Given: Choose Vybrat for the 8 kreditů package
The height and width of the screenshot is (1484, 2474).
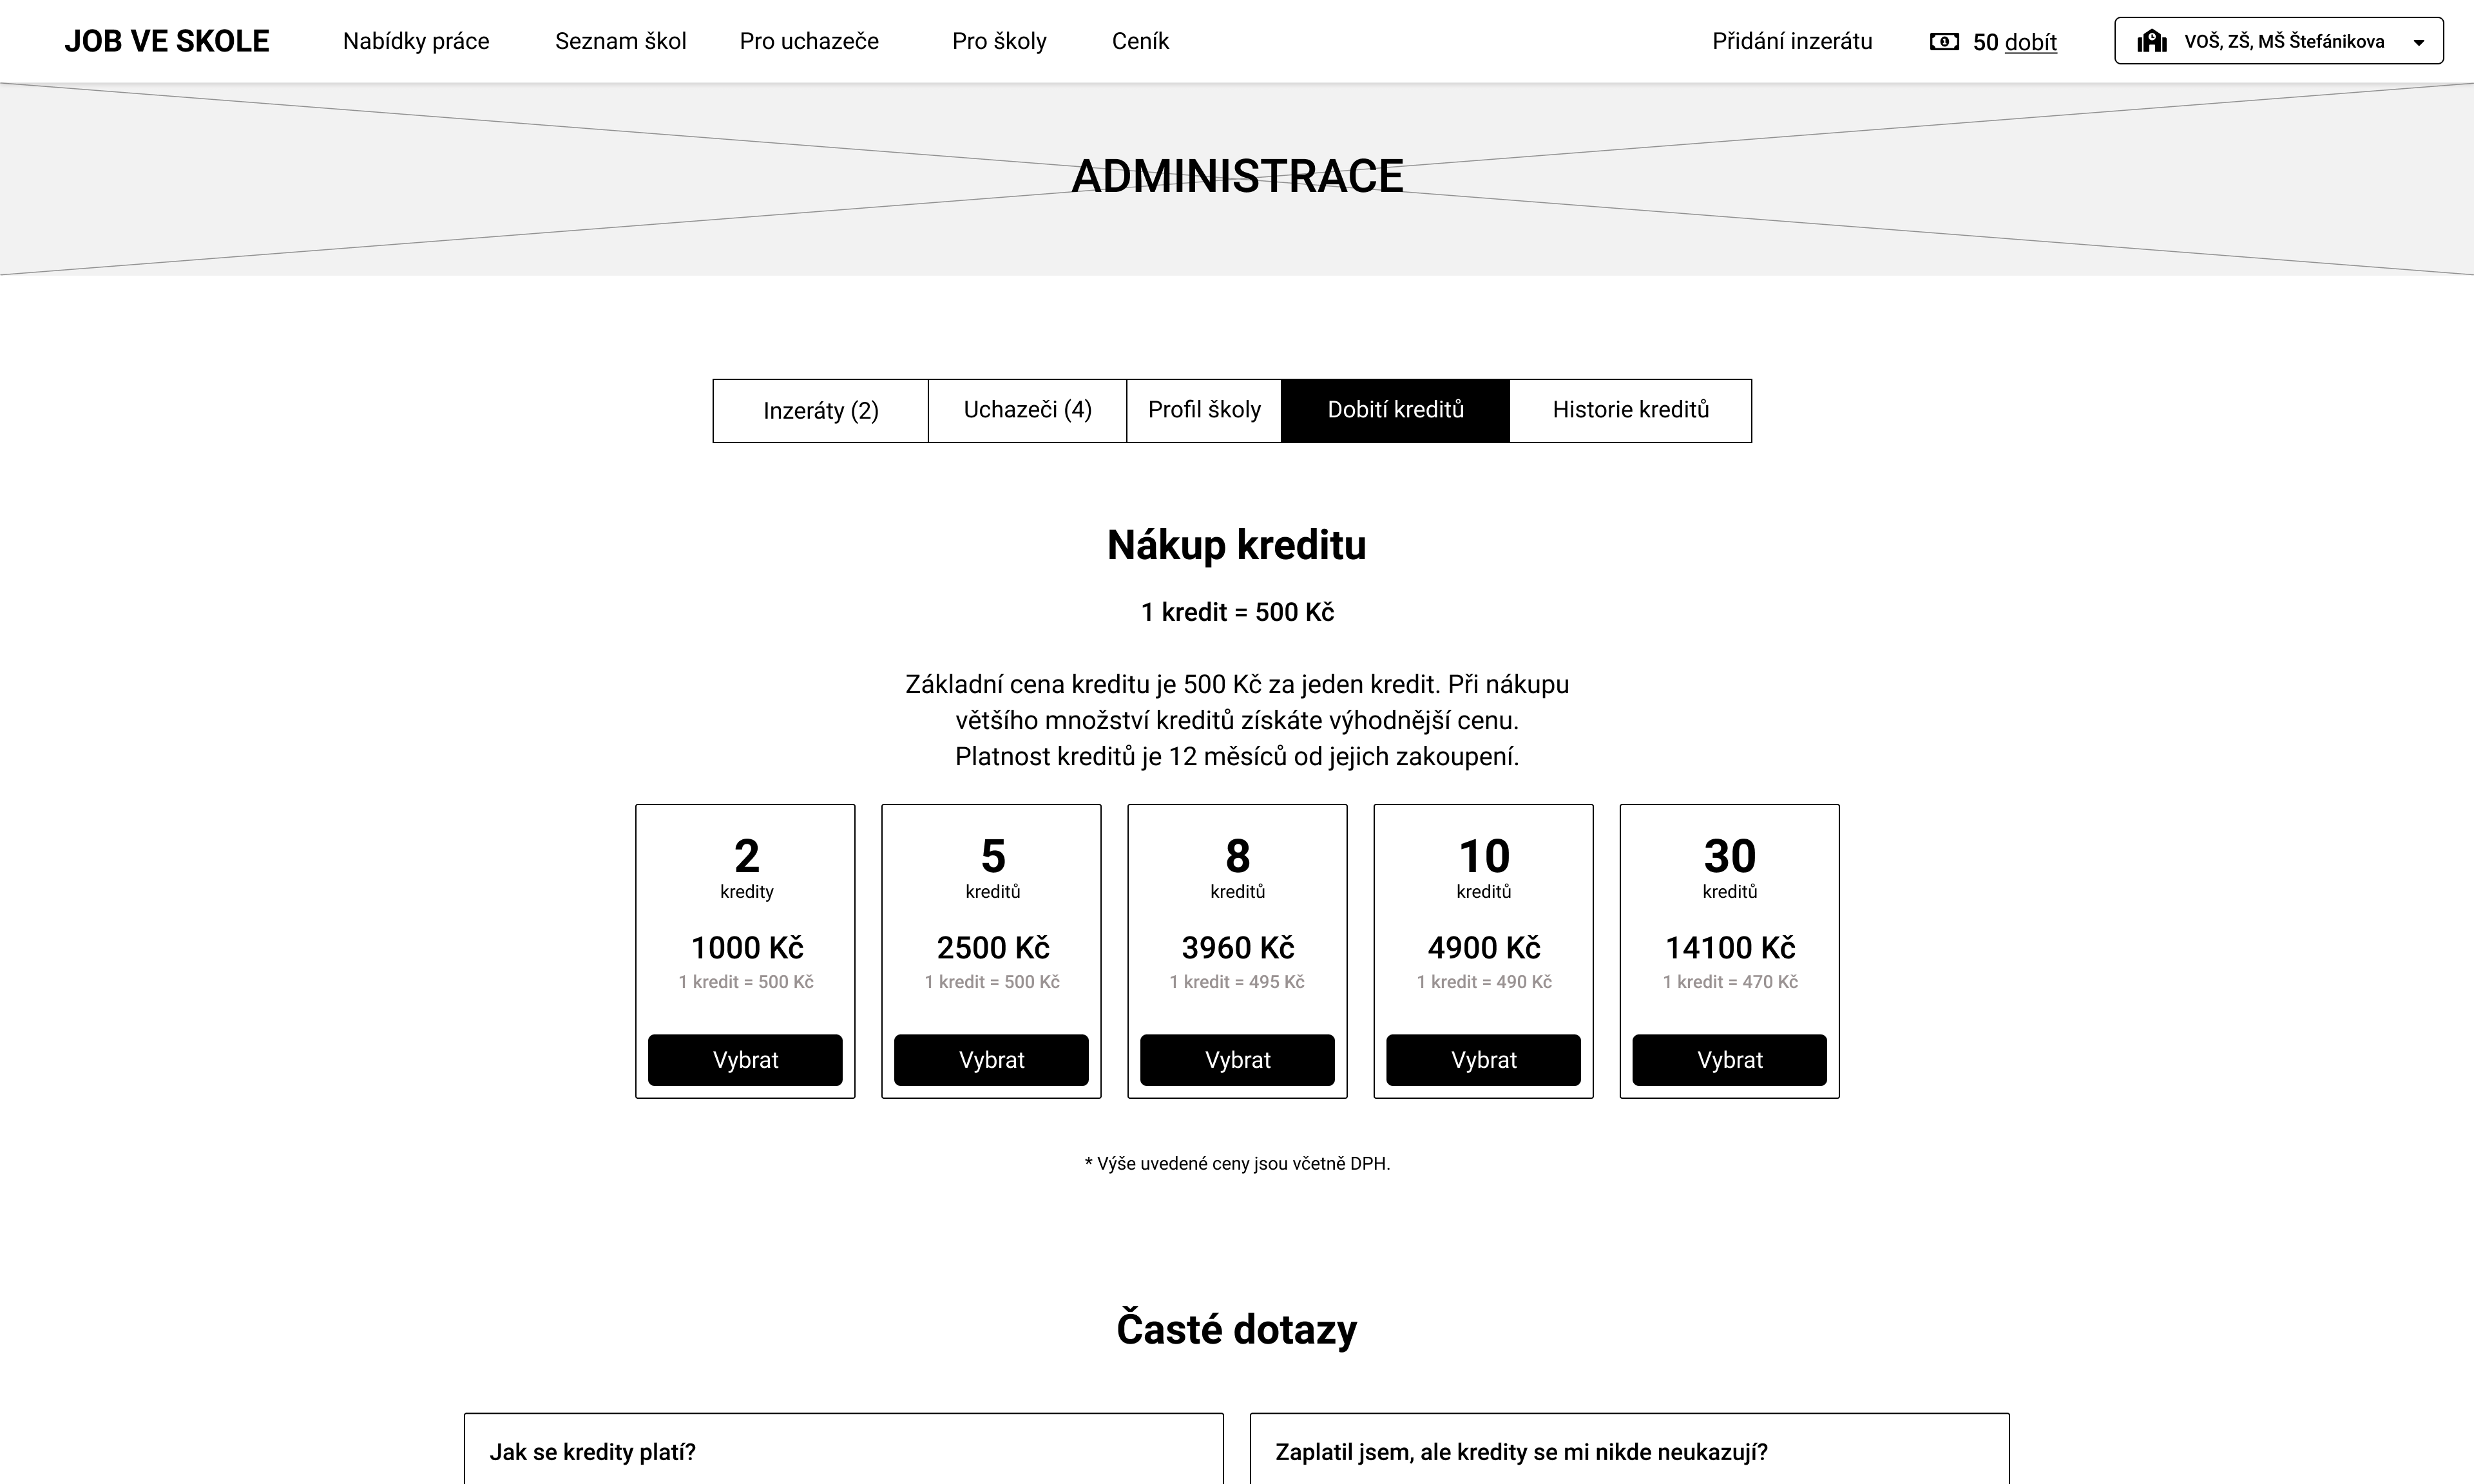Looking at the screenshot, I should point(1237,1060).
